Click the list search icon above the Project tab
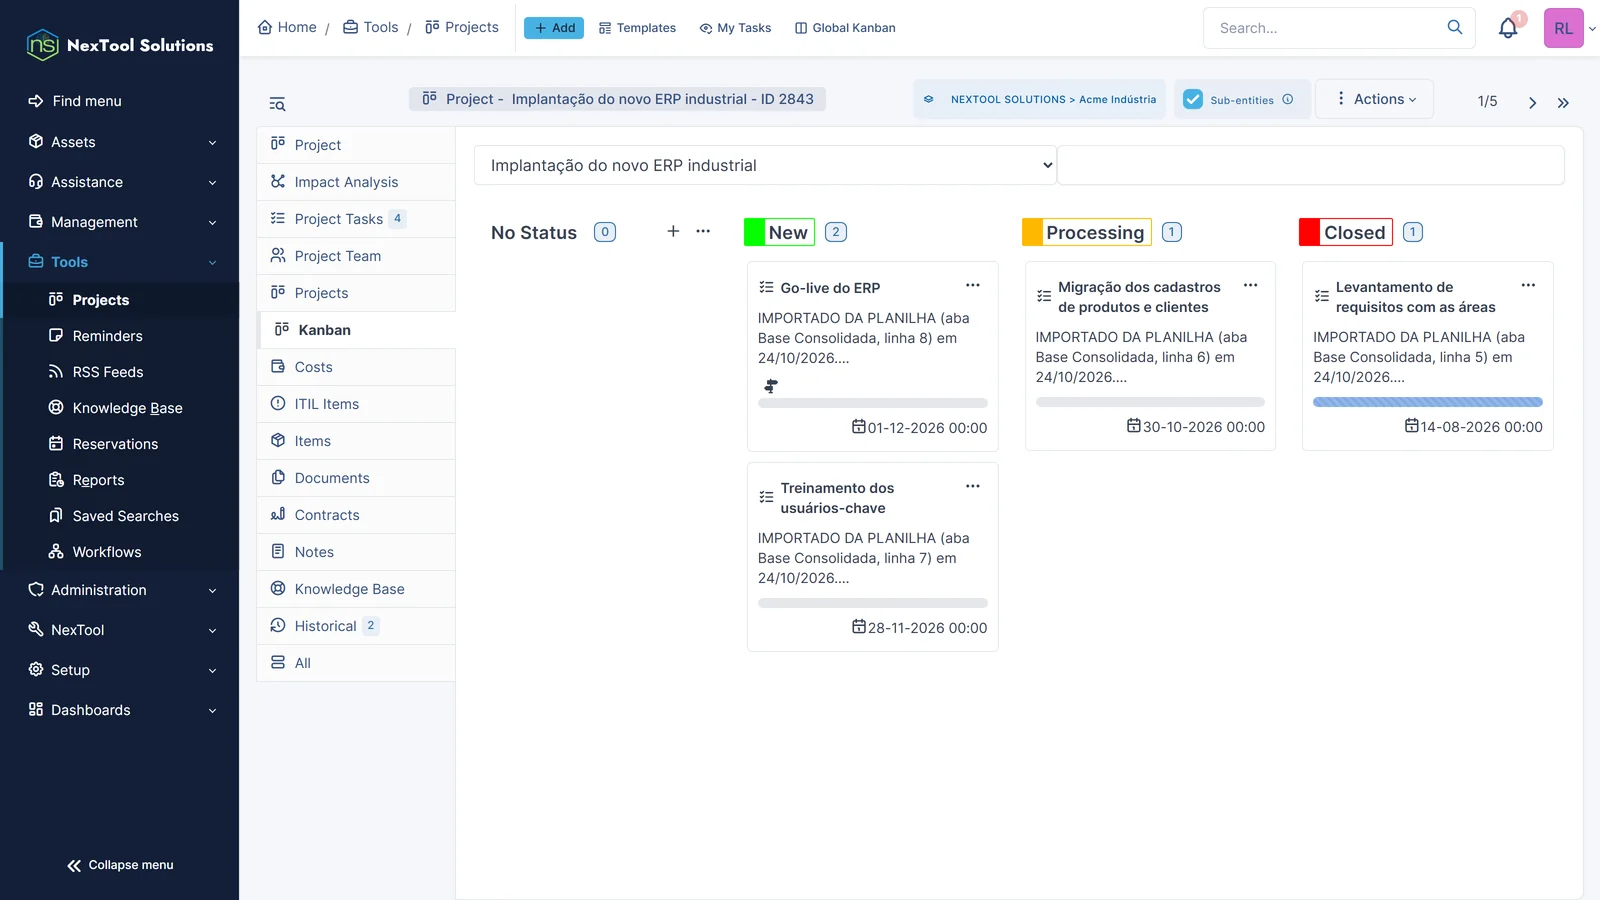The width and height of the screenshot is (1600, 900). (277, 104)
